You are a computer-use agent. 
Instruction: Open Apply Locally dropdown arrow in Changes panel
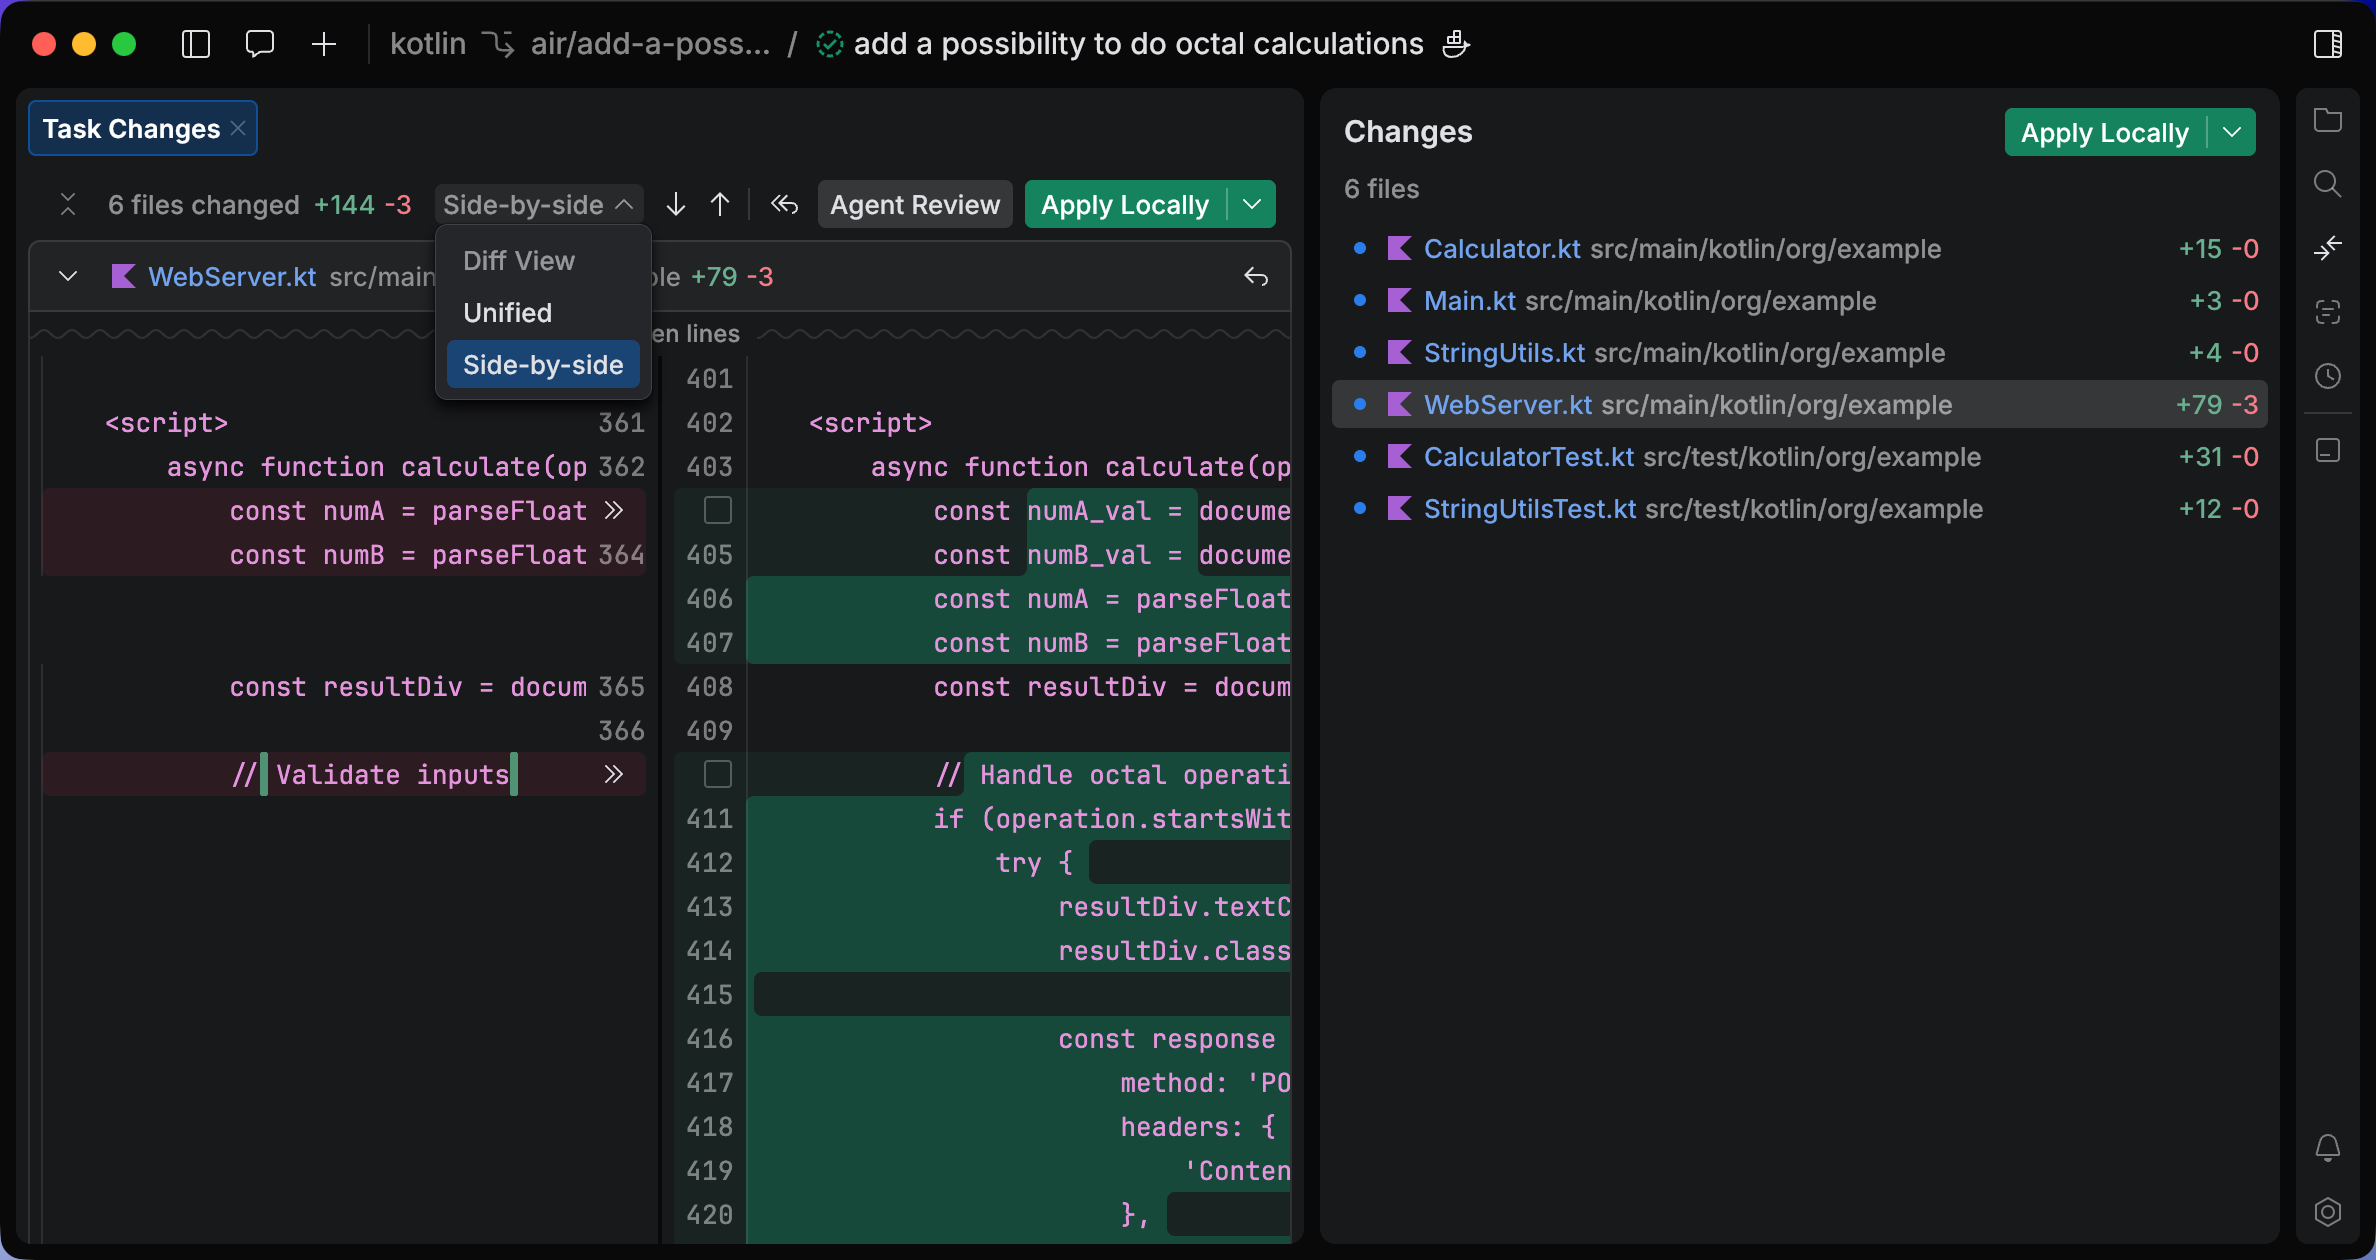[x=2232, y=133]
